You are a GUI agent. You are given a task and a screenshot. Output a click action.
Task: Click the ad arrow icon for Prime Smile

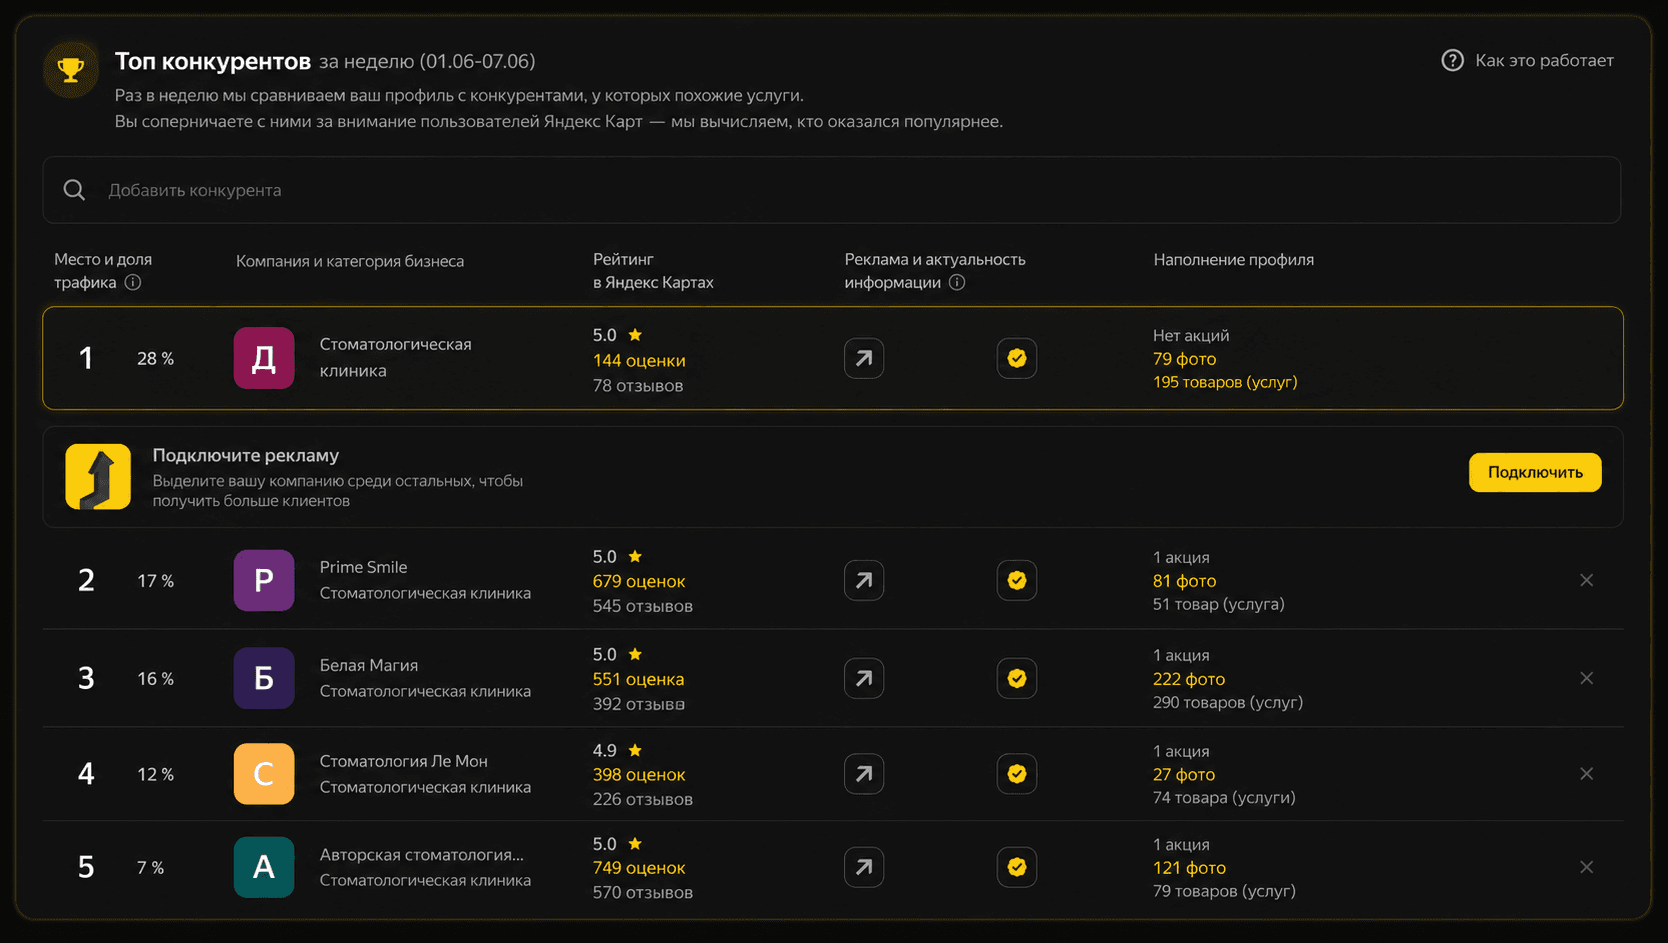pyautogui.click(x=864, y=580)
